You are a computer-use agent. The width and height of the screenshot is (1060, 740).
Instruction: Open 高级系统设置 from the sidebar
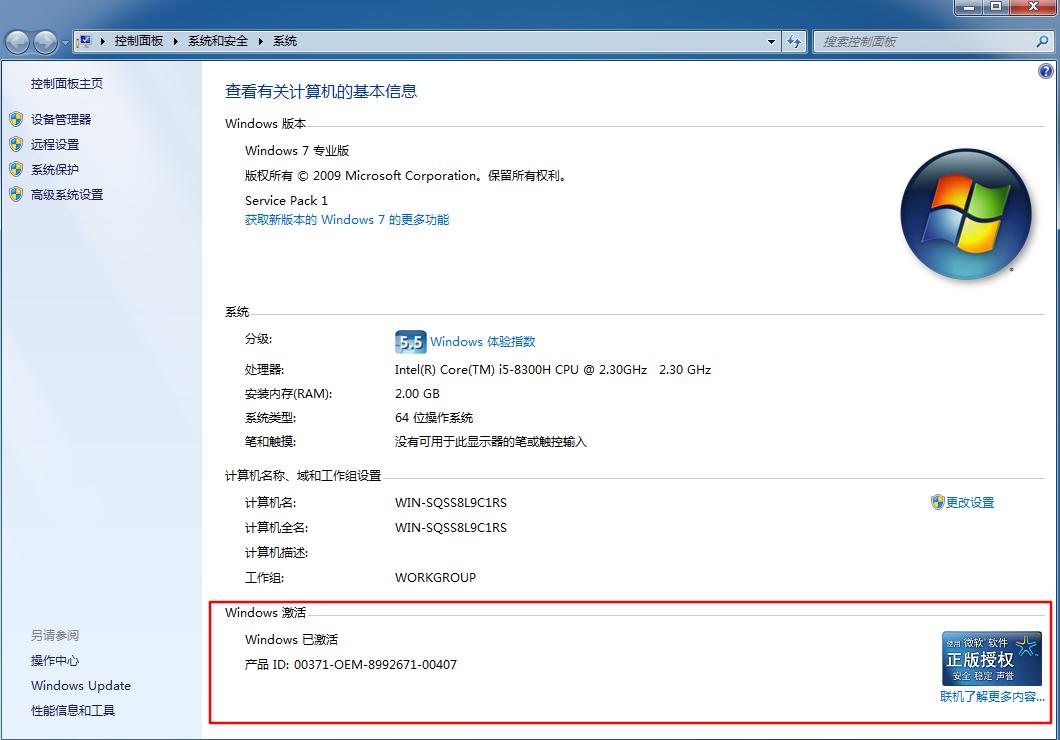click(65, 194)
